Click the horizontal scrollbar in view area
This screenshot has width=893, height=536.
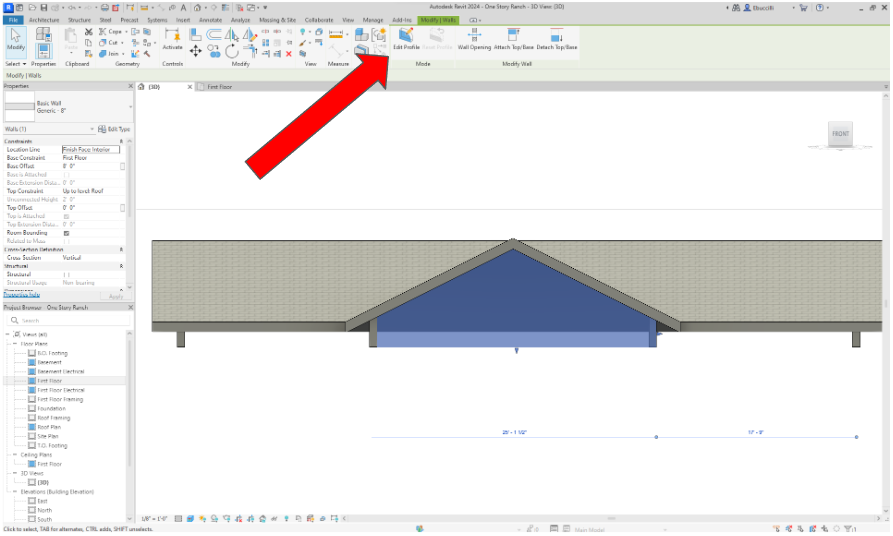tap(612, 518)
